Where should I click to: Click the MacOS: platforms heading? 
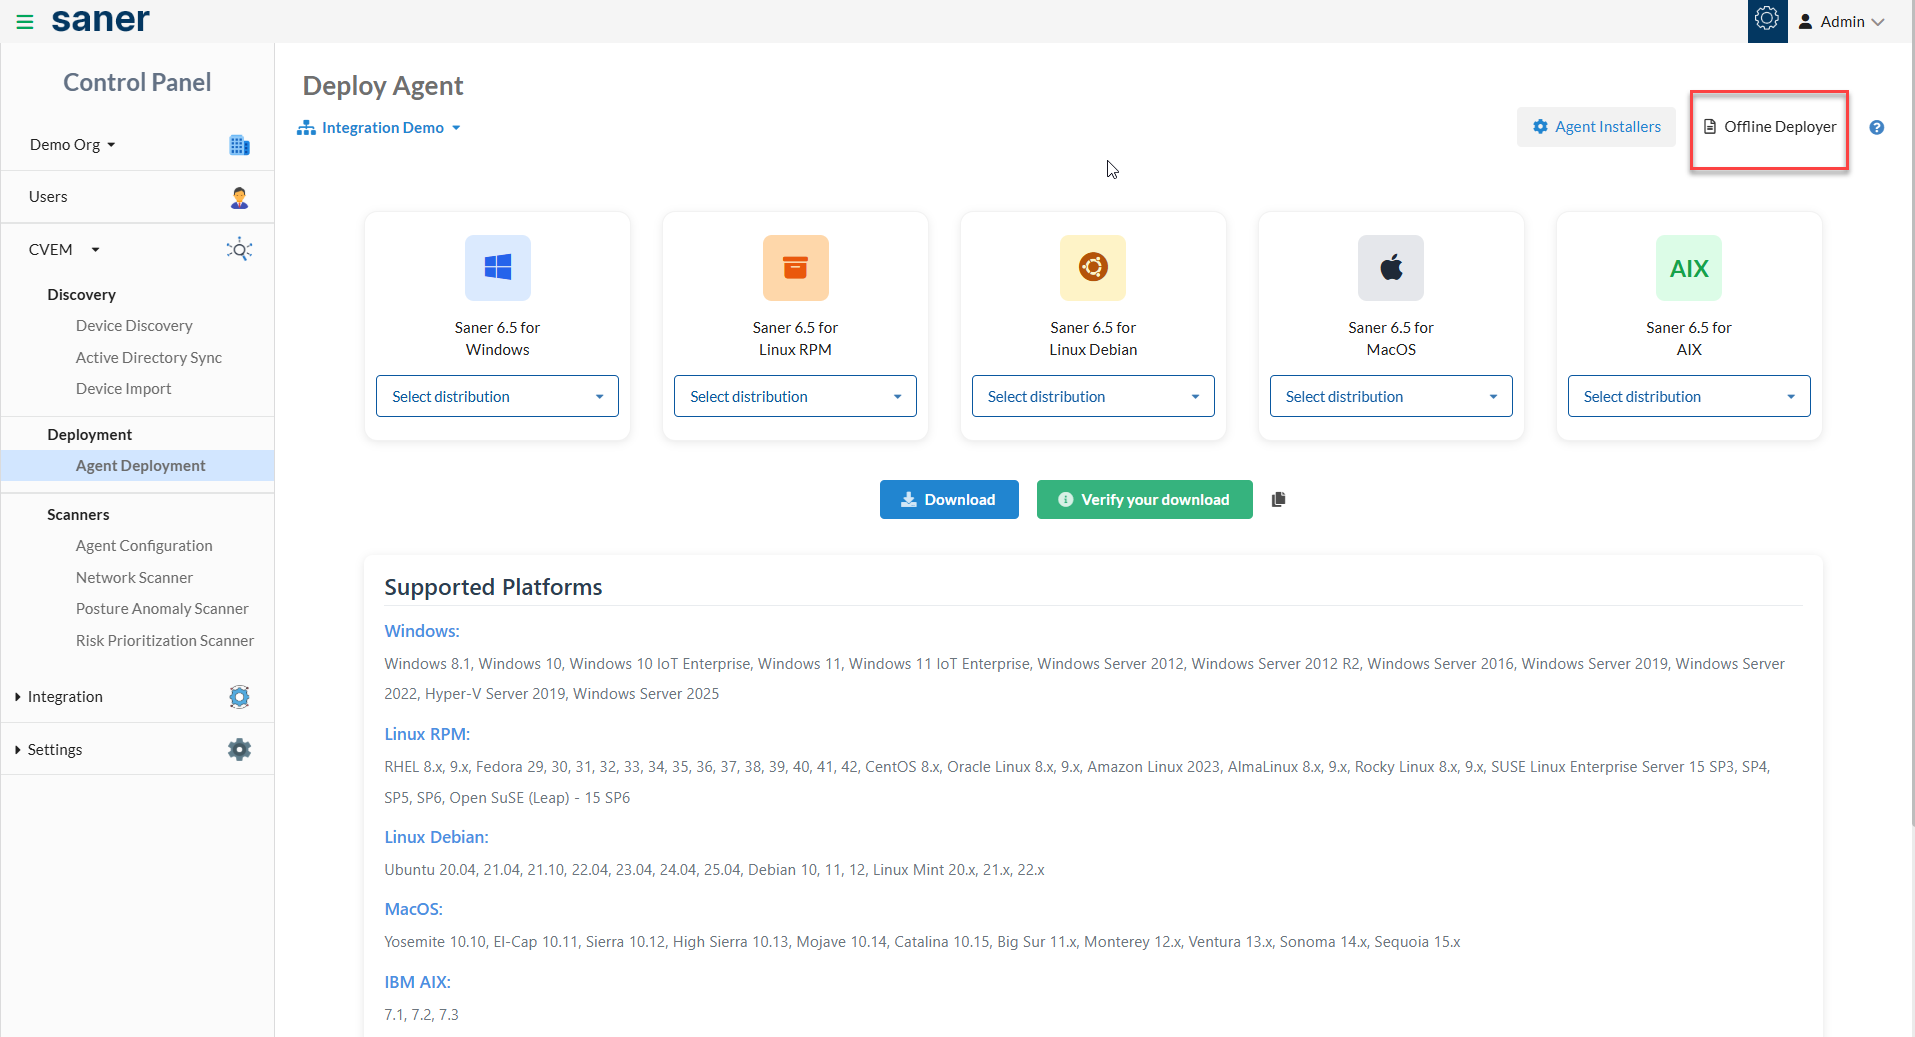(413, 909)
